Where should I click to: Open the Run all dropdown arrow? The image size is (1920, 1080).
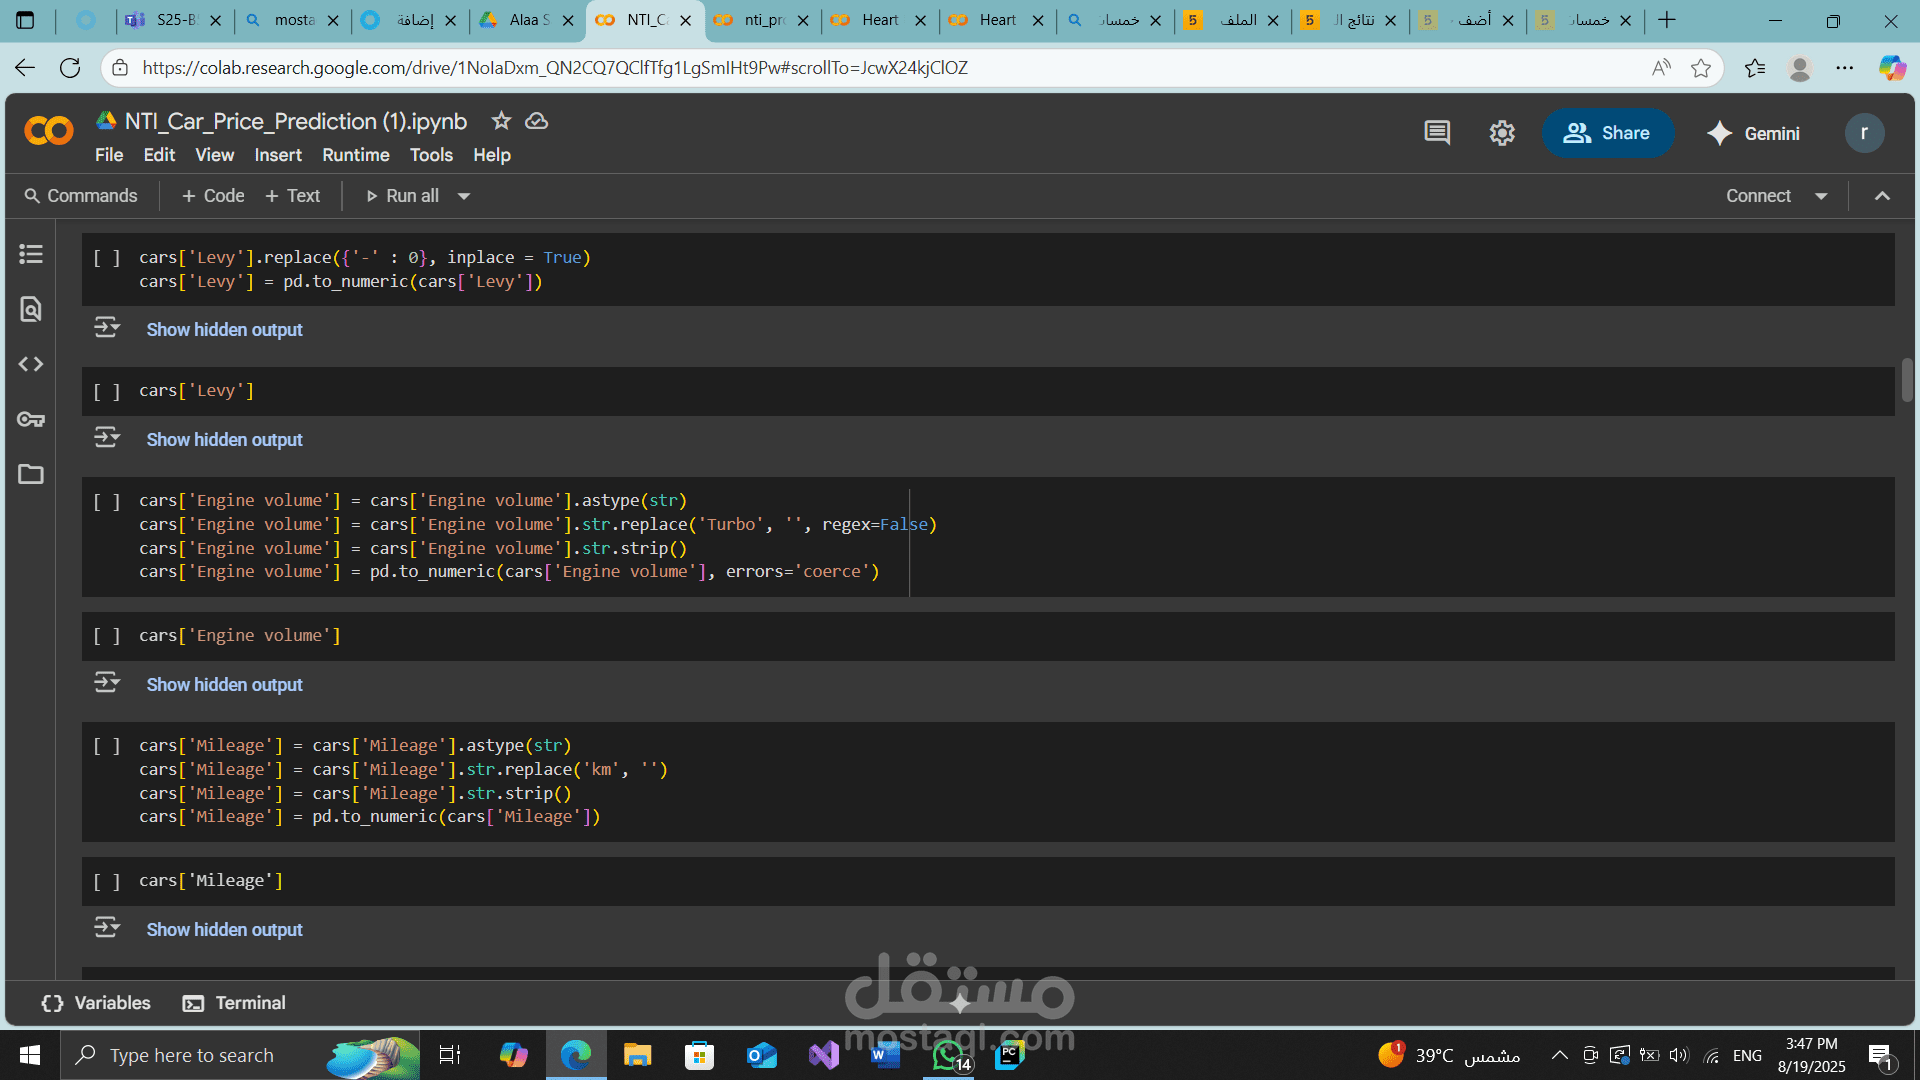(x=464, y=196)
